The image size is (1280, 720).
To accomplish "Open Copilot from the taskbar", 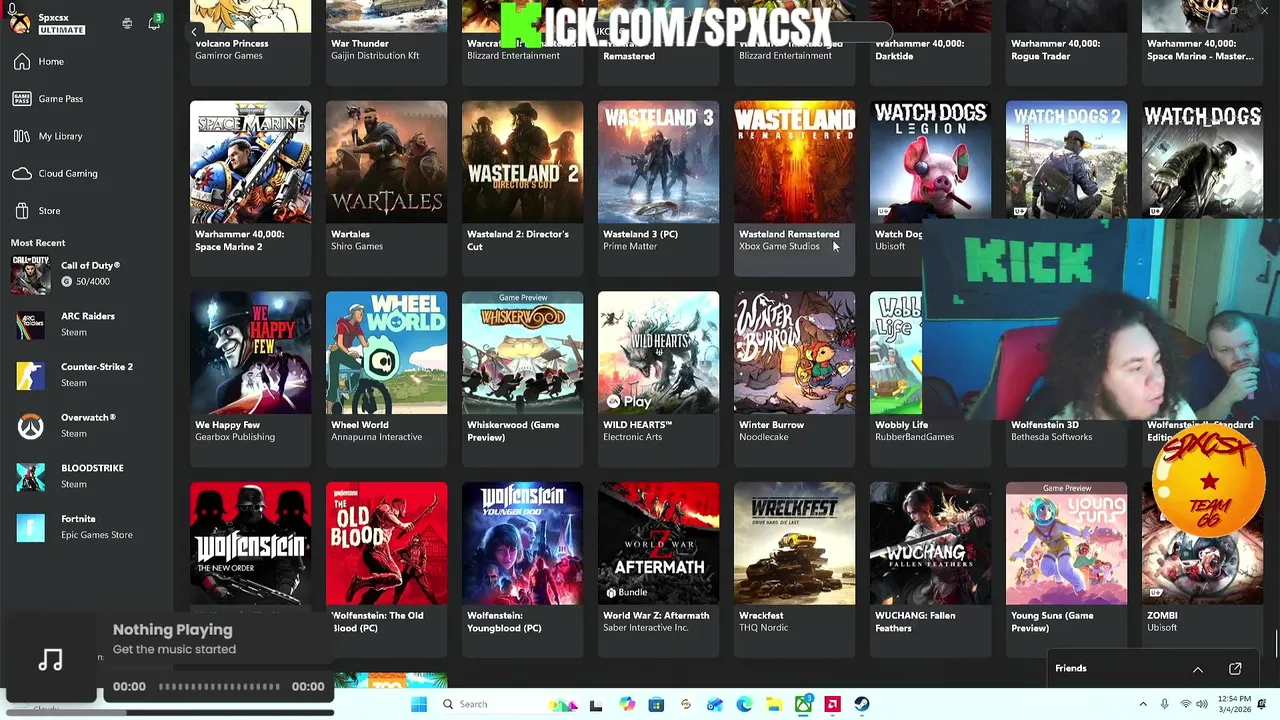I will point(627,705).
